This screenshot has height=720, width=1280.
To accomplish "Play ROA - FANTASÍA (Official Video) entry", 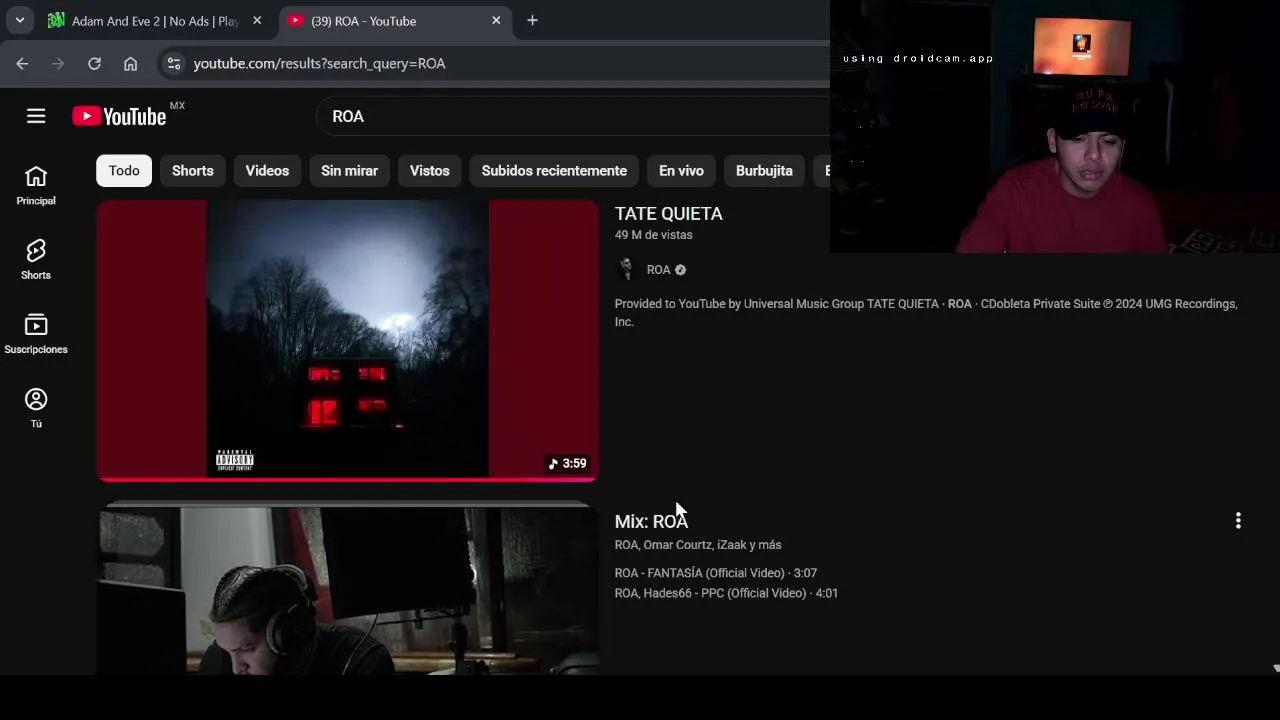I will pos(715,573).
